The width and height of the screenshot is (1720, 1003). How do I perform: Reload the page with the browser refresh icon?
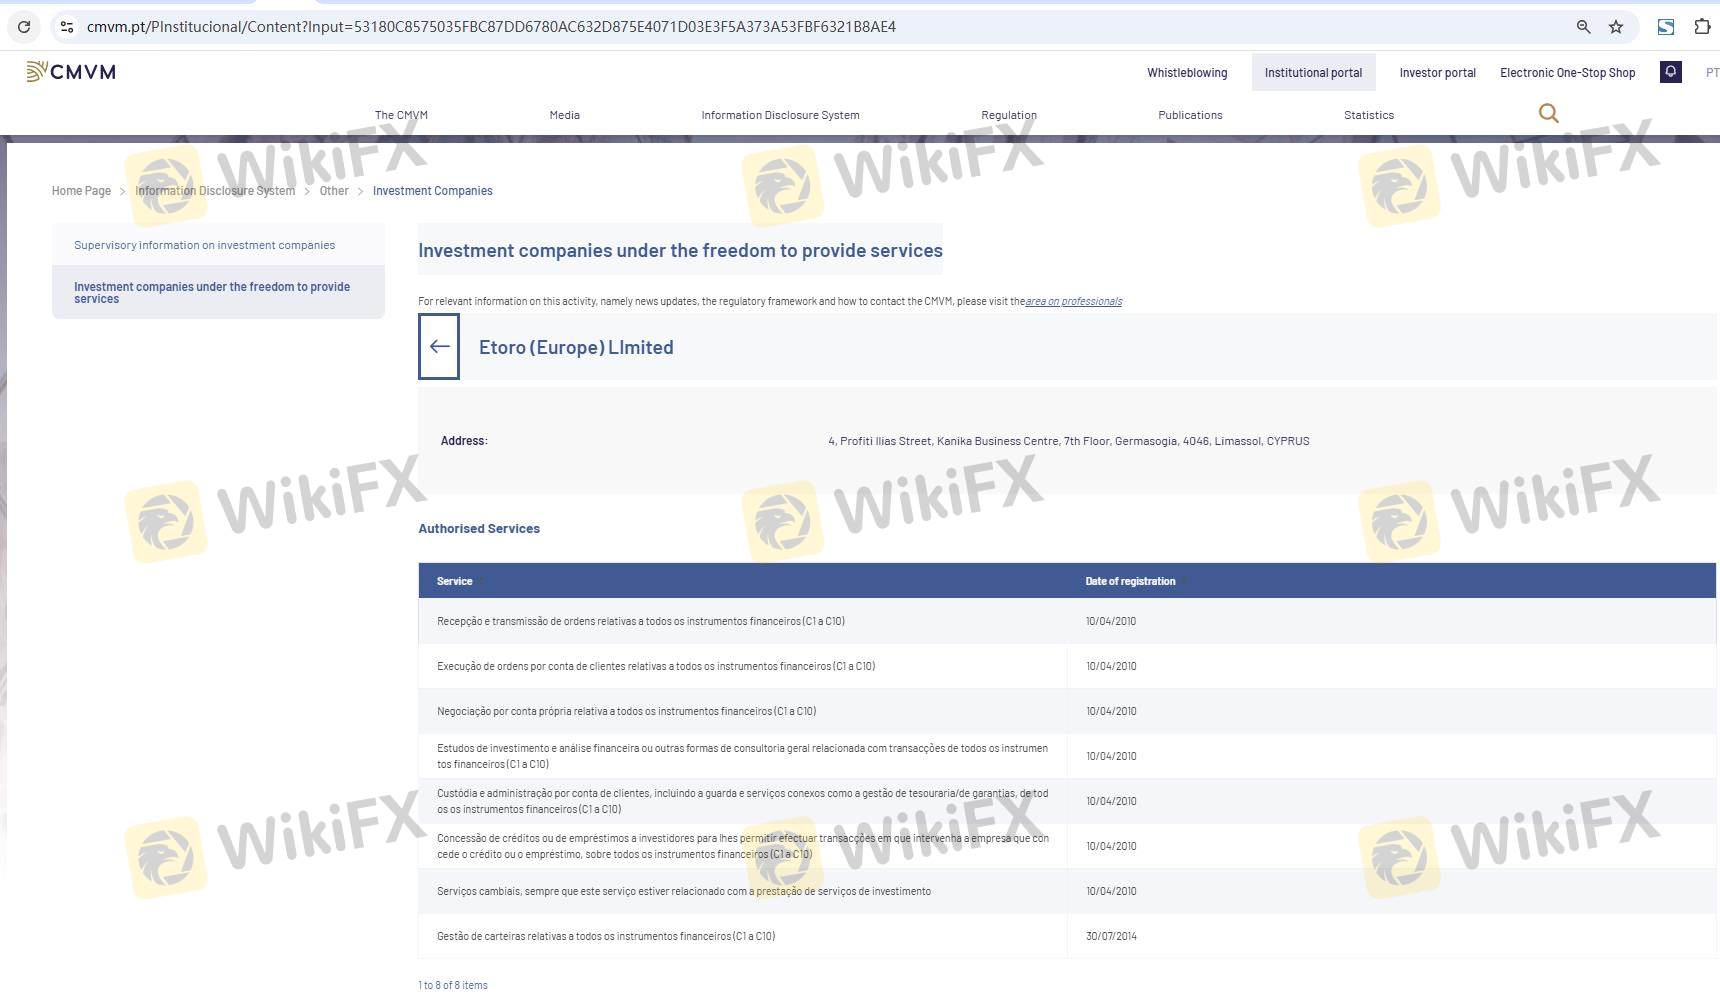point(24,27)
